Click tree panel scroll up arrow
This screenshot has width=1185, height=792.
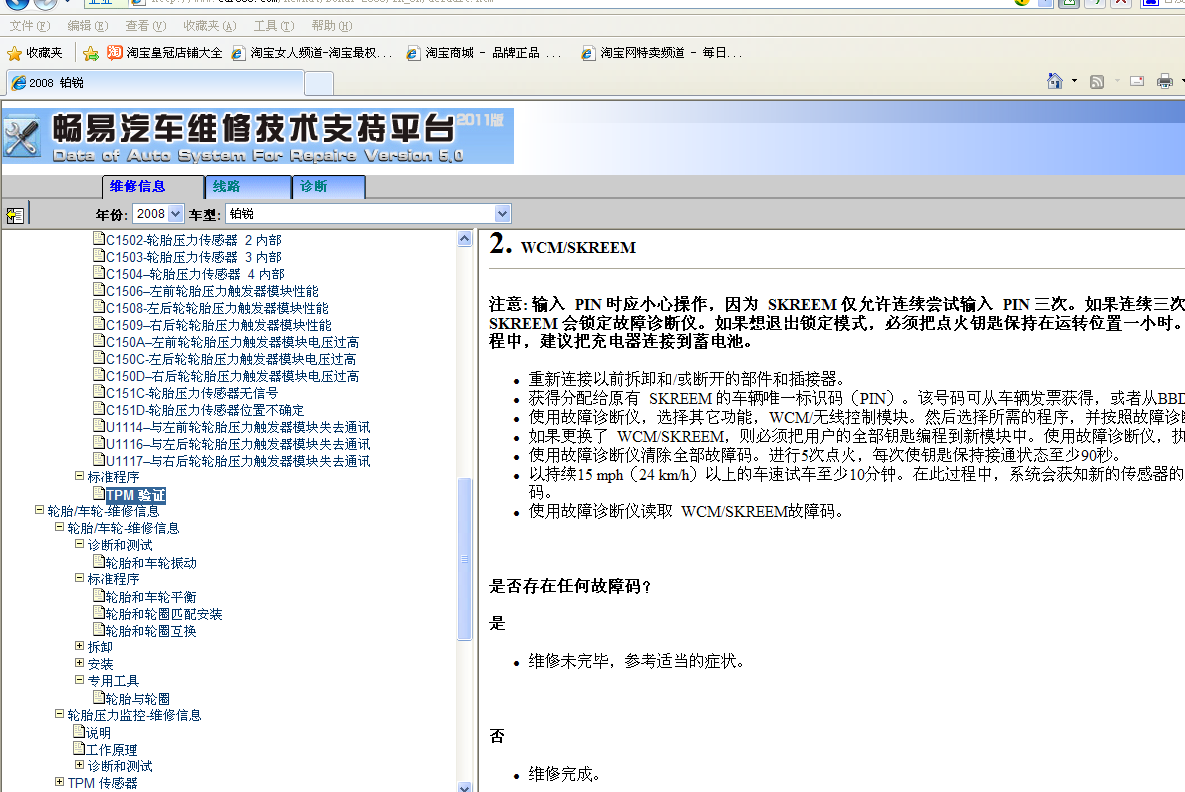tap(465, 239)
